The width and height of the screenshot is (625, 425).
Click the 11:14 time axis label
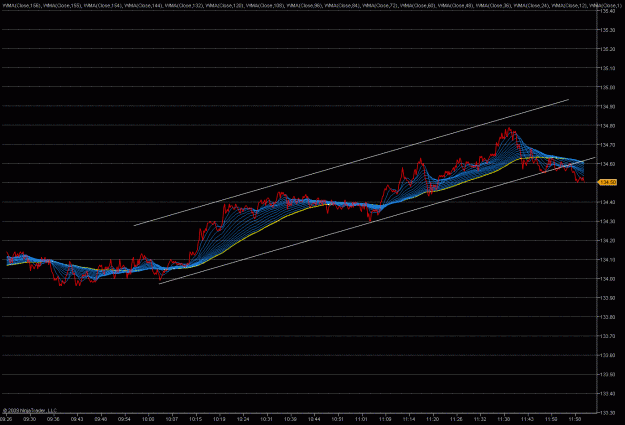click(409, 419)
